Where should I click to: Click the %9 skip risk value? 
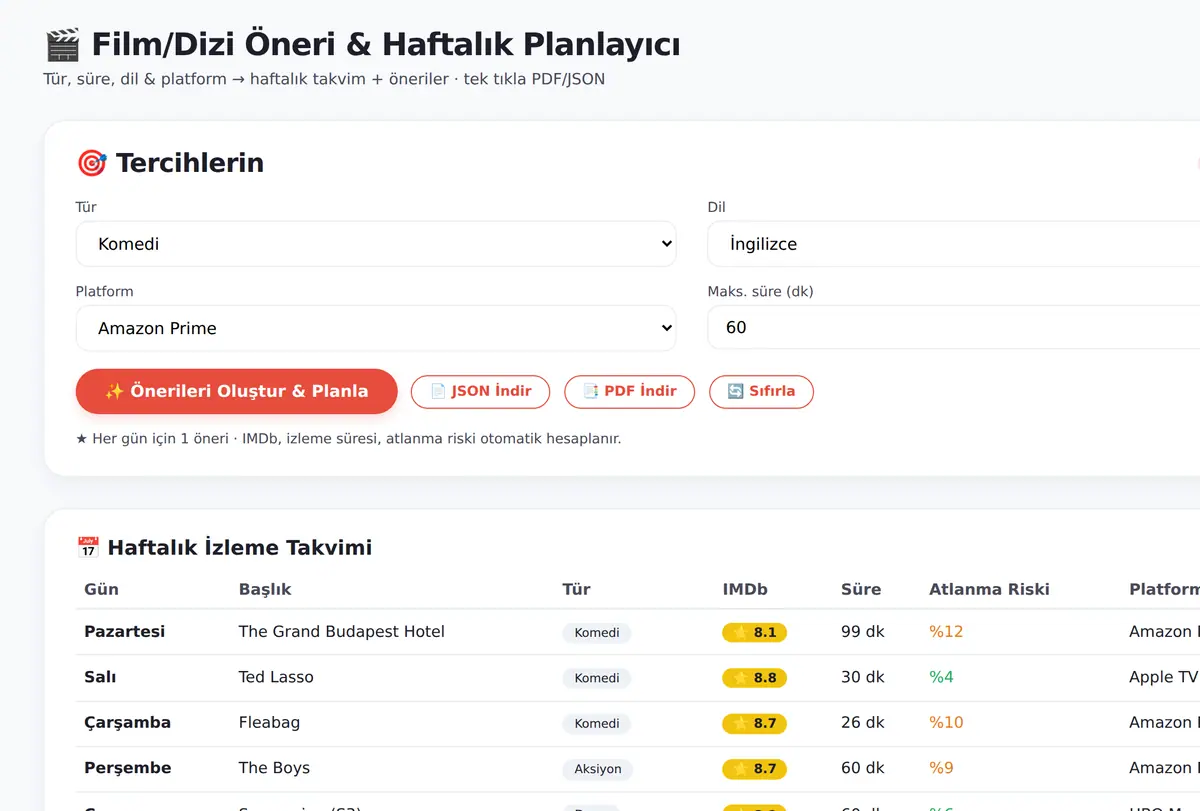(941, 768)
